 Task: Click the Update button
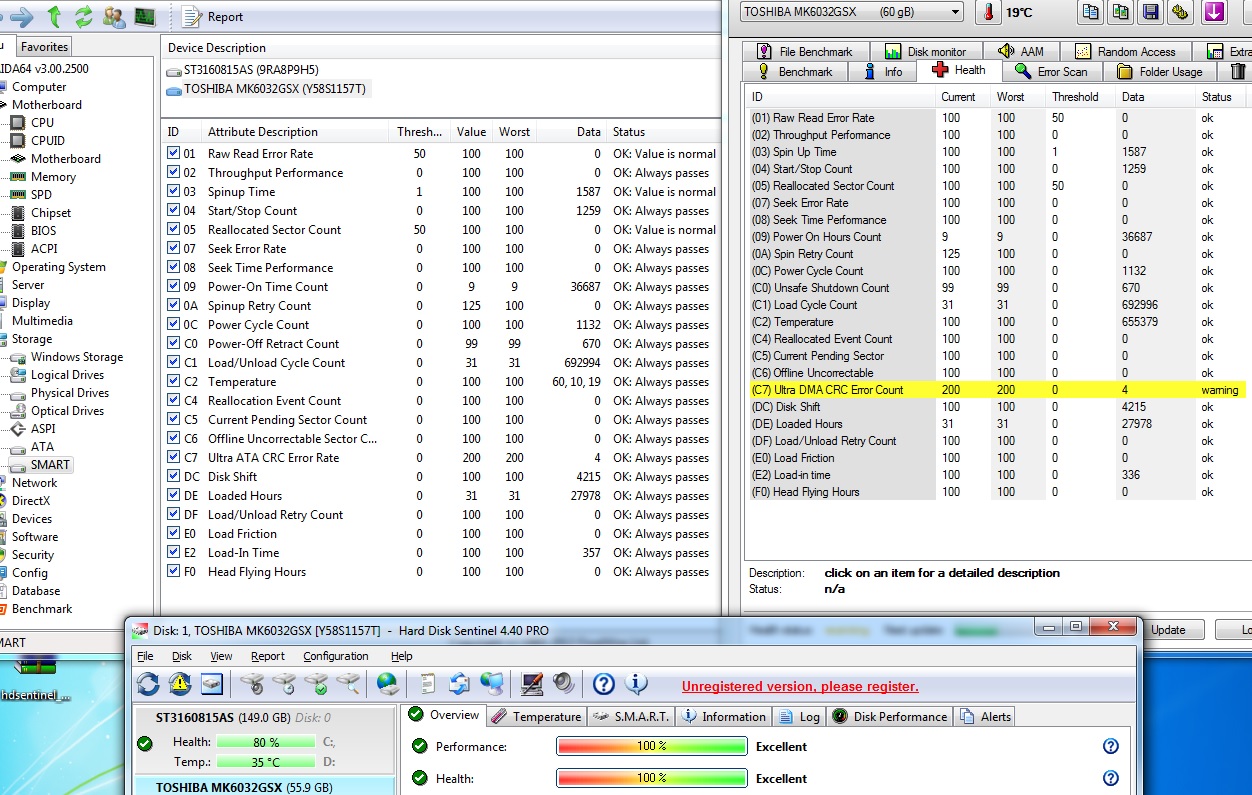tap(1167, 630)
